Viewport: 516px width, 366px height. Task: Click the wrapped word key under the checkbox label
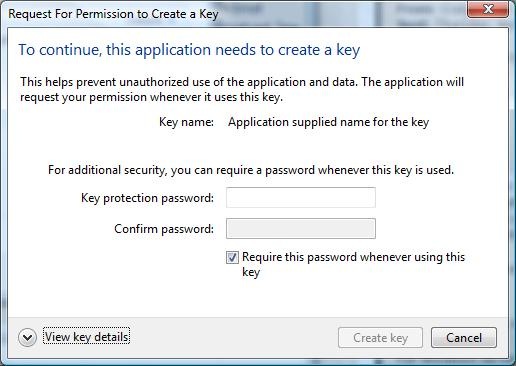click(251, 272)
